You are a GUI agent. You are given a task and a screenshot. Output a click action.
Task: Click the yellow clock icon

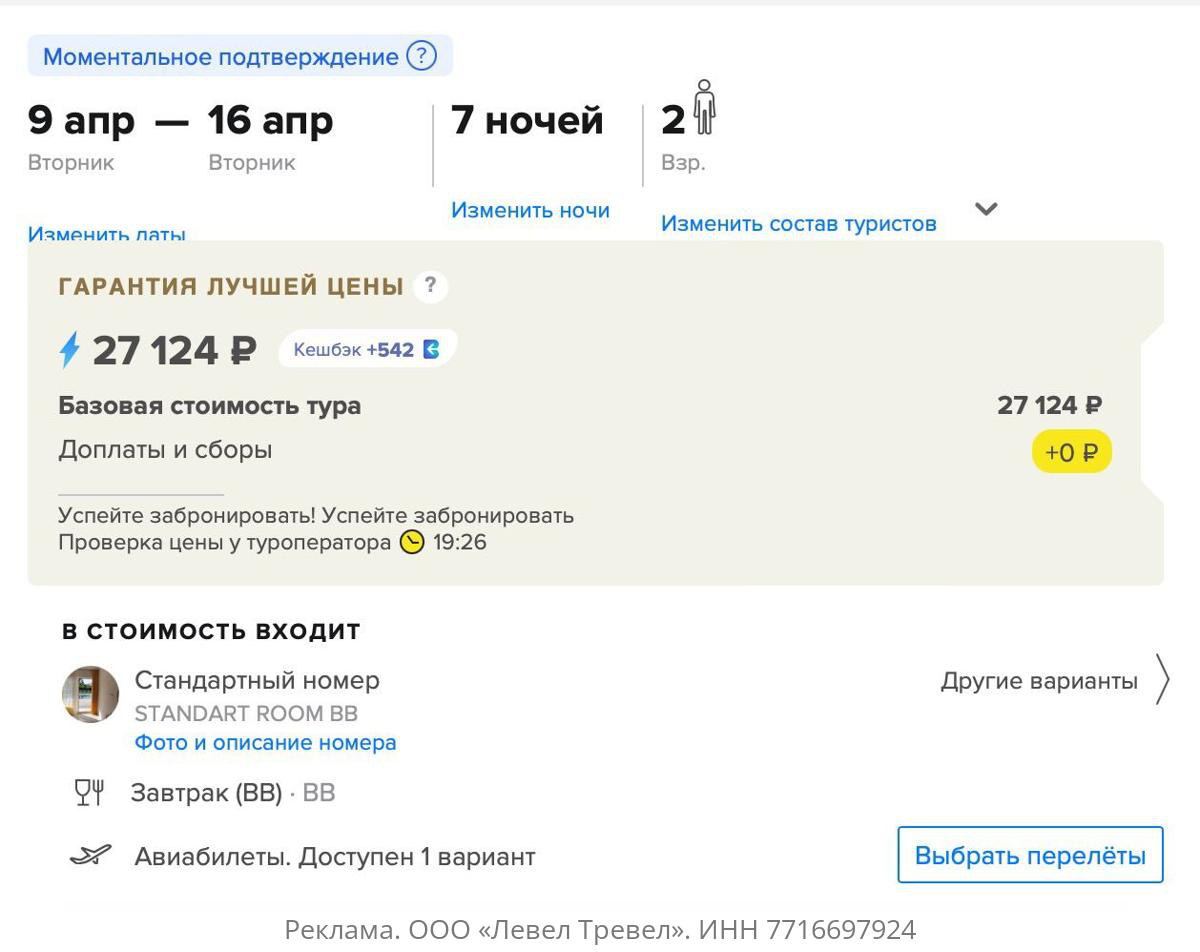tap(412, 543)
